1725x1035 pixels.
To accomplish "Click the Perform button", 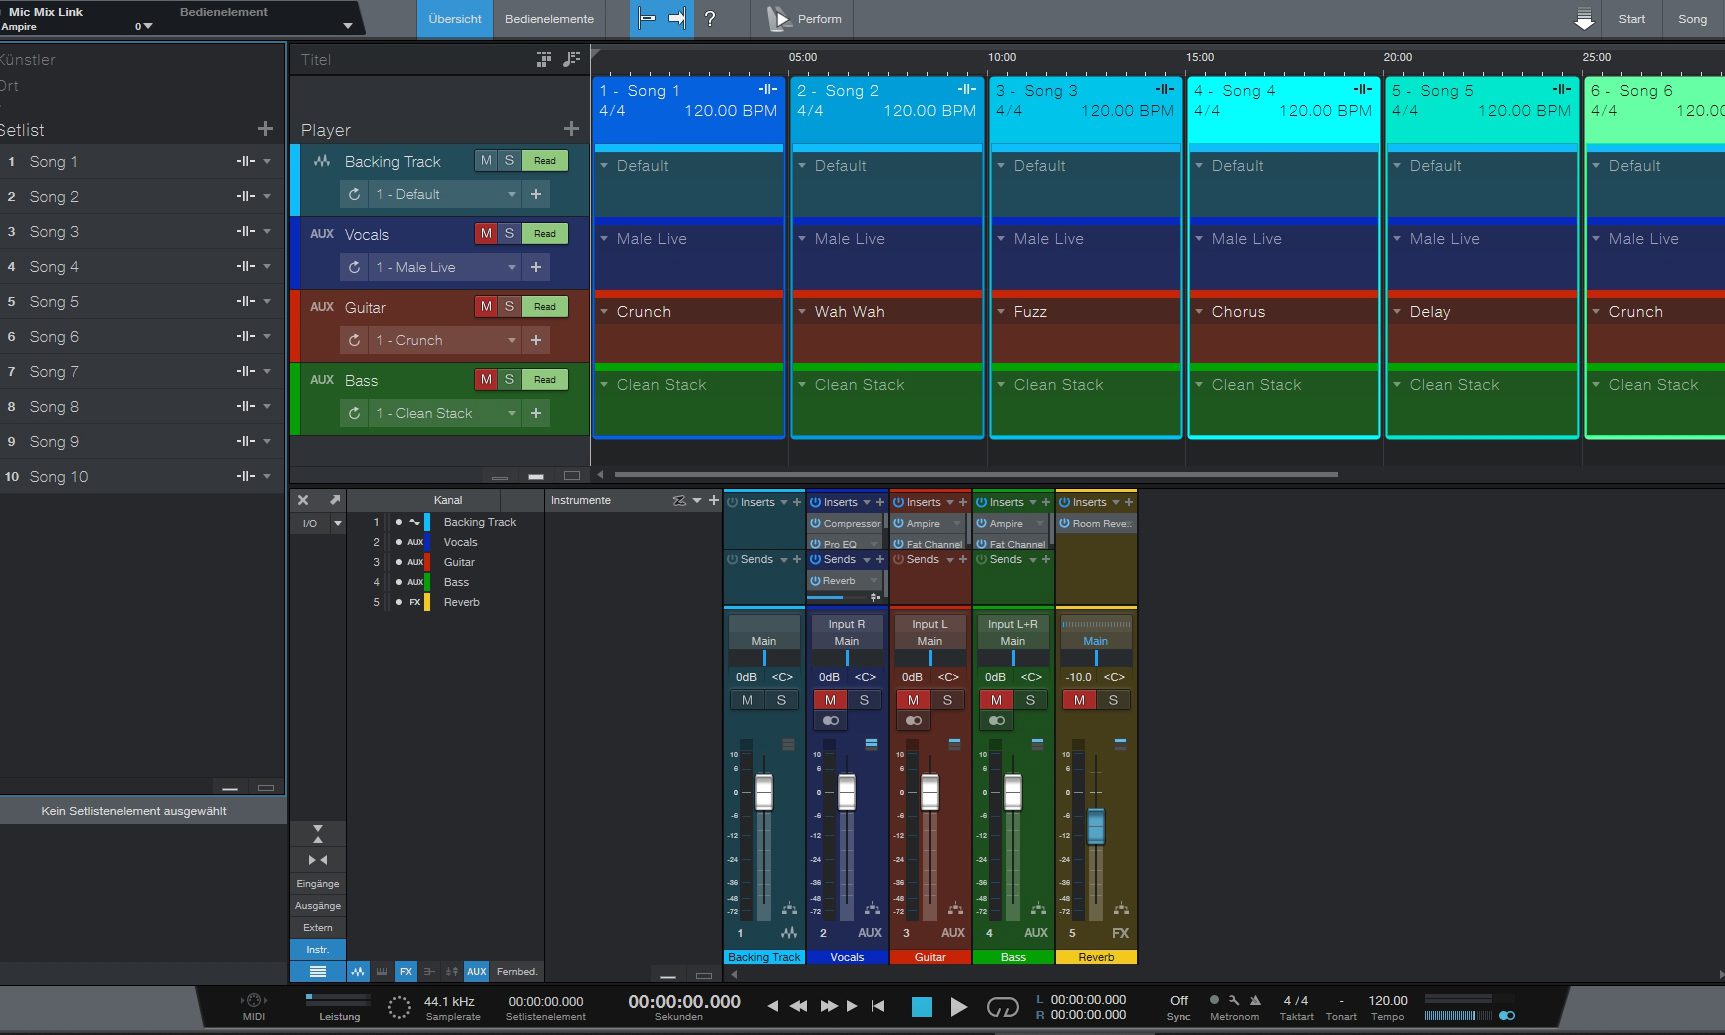I will [805, 19].
